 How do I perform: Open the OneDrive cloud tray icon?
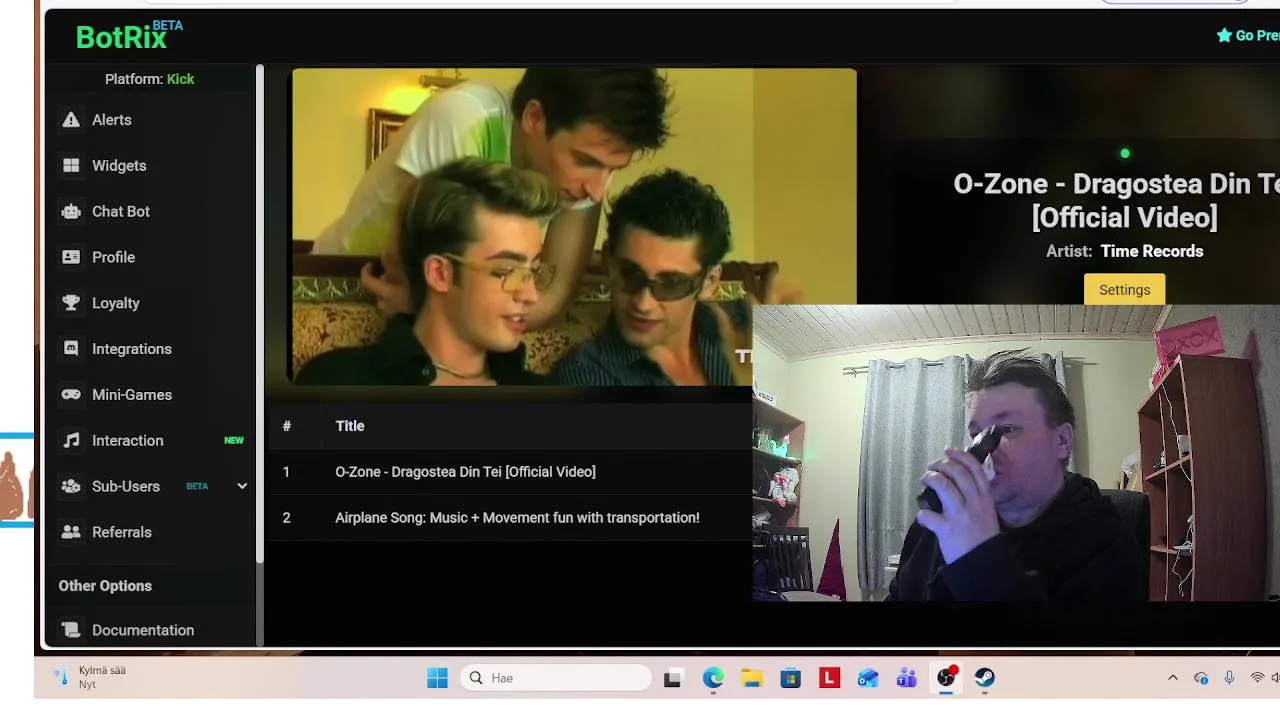coord(1201,678)
